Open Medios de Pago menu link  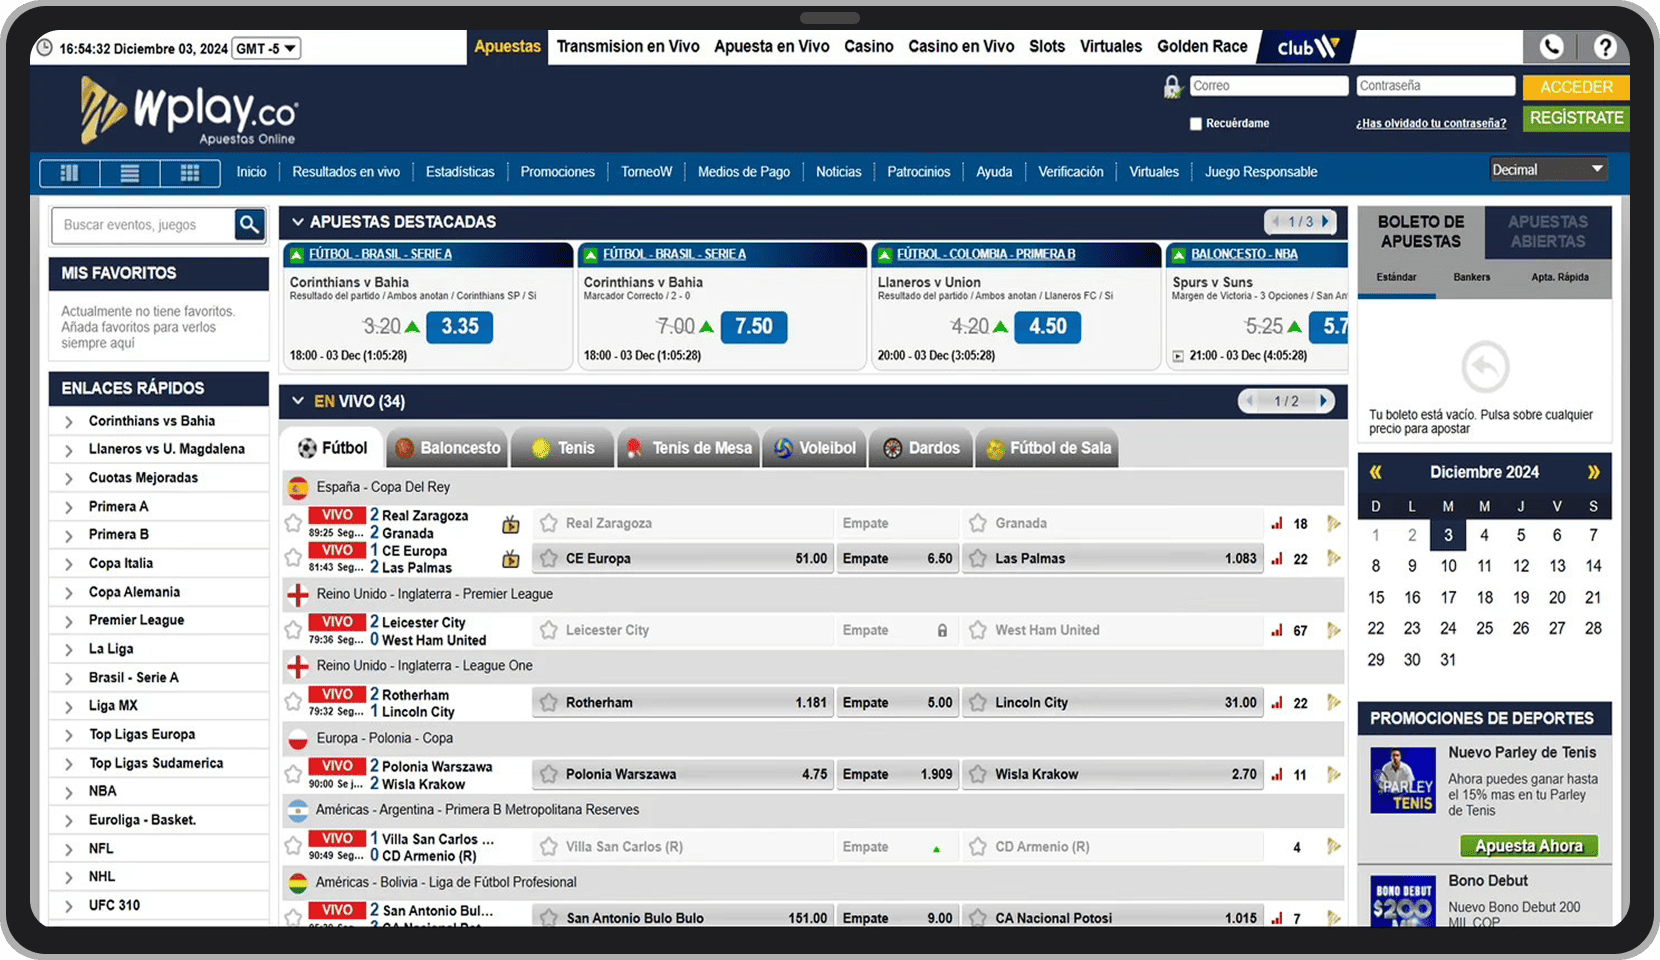pos(744,172)
